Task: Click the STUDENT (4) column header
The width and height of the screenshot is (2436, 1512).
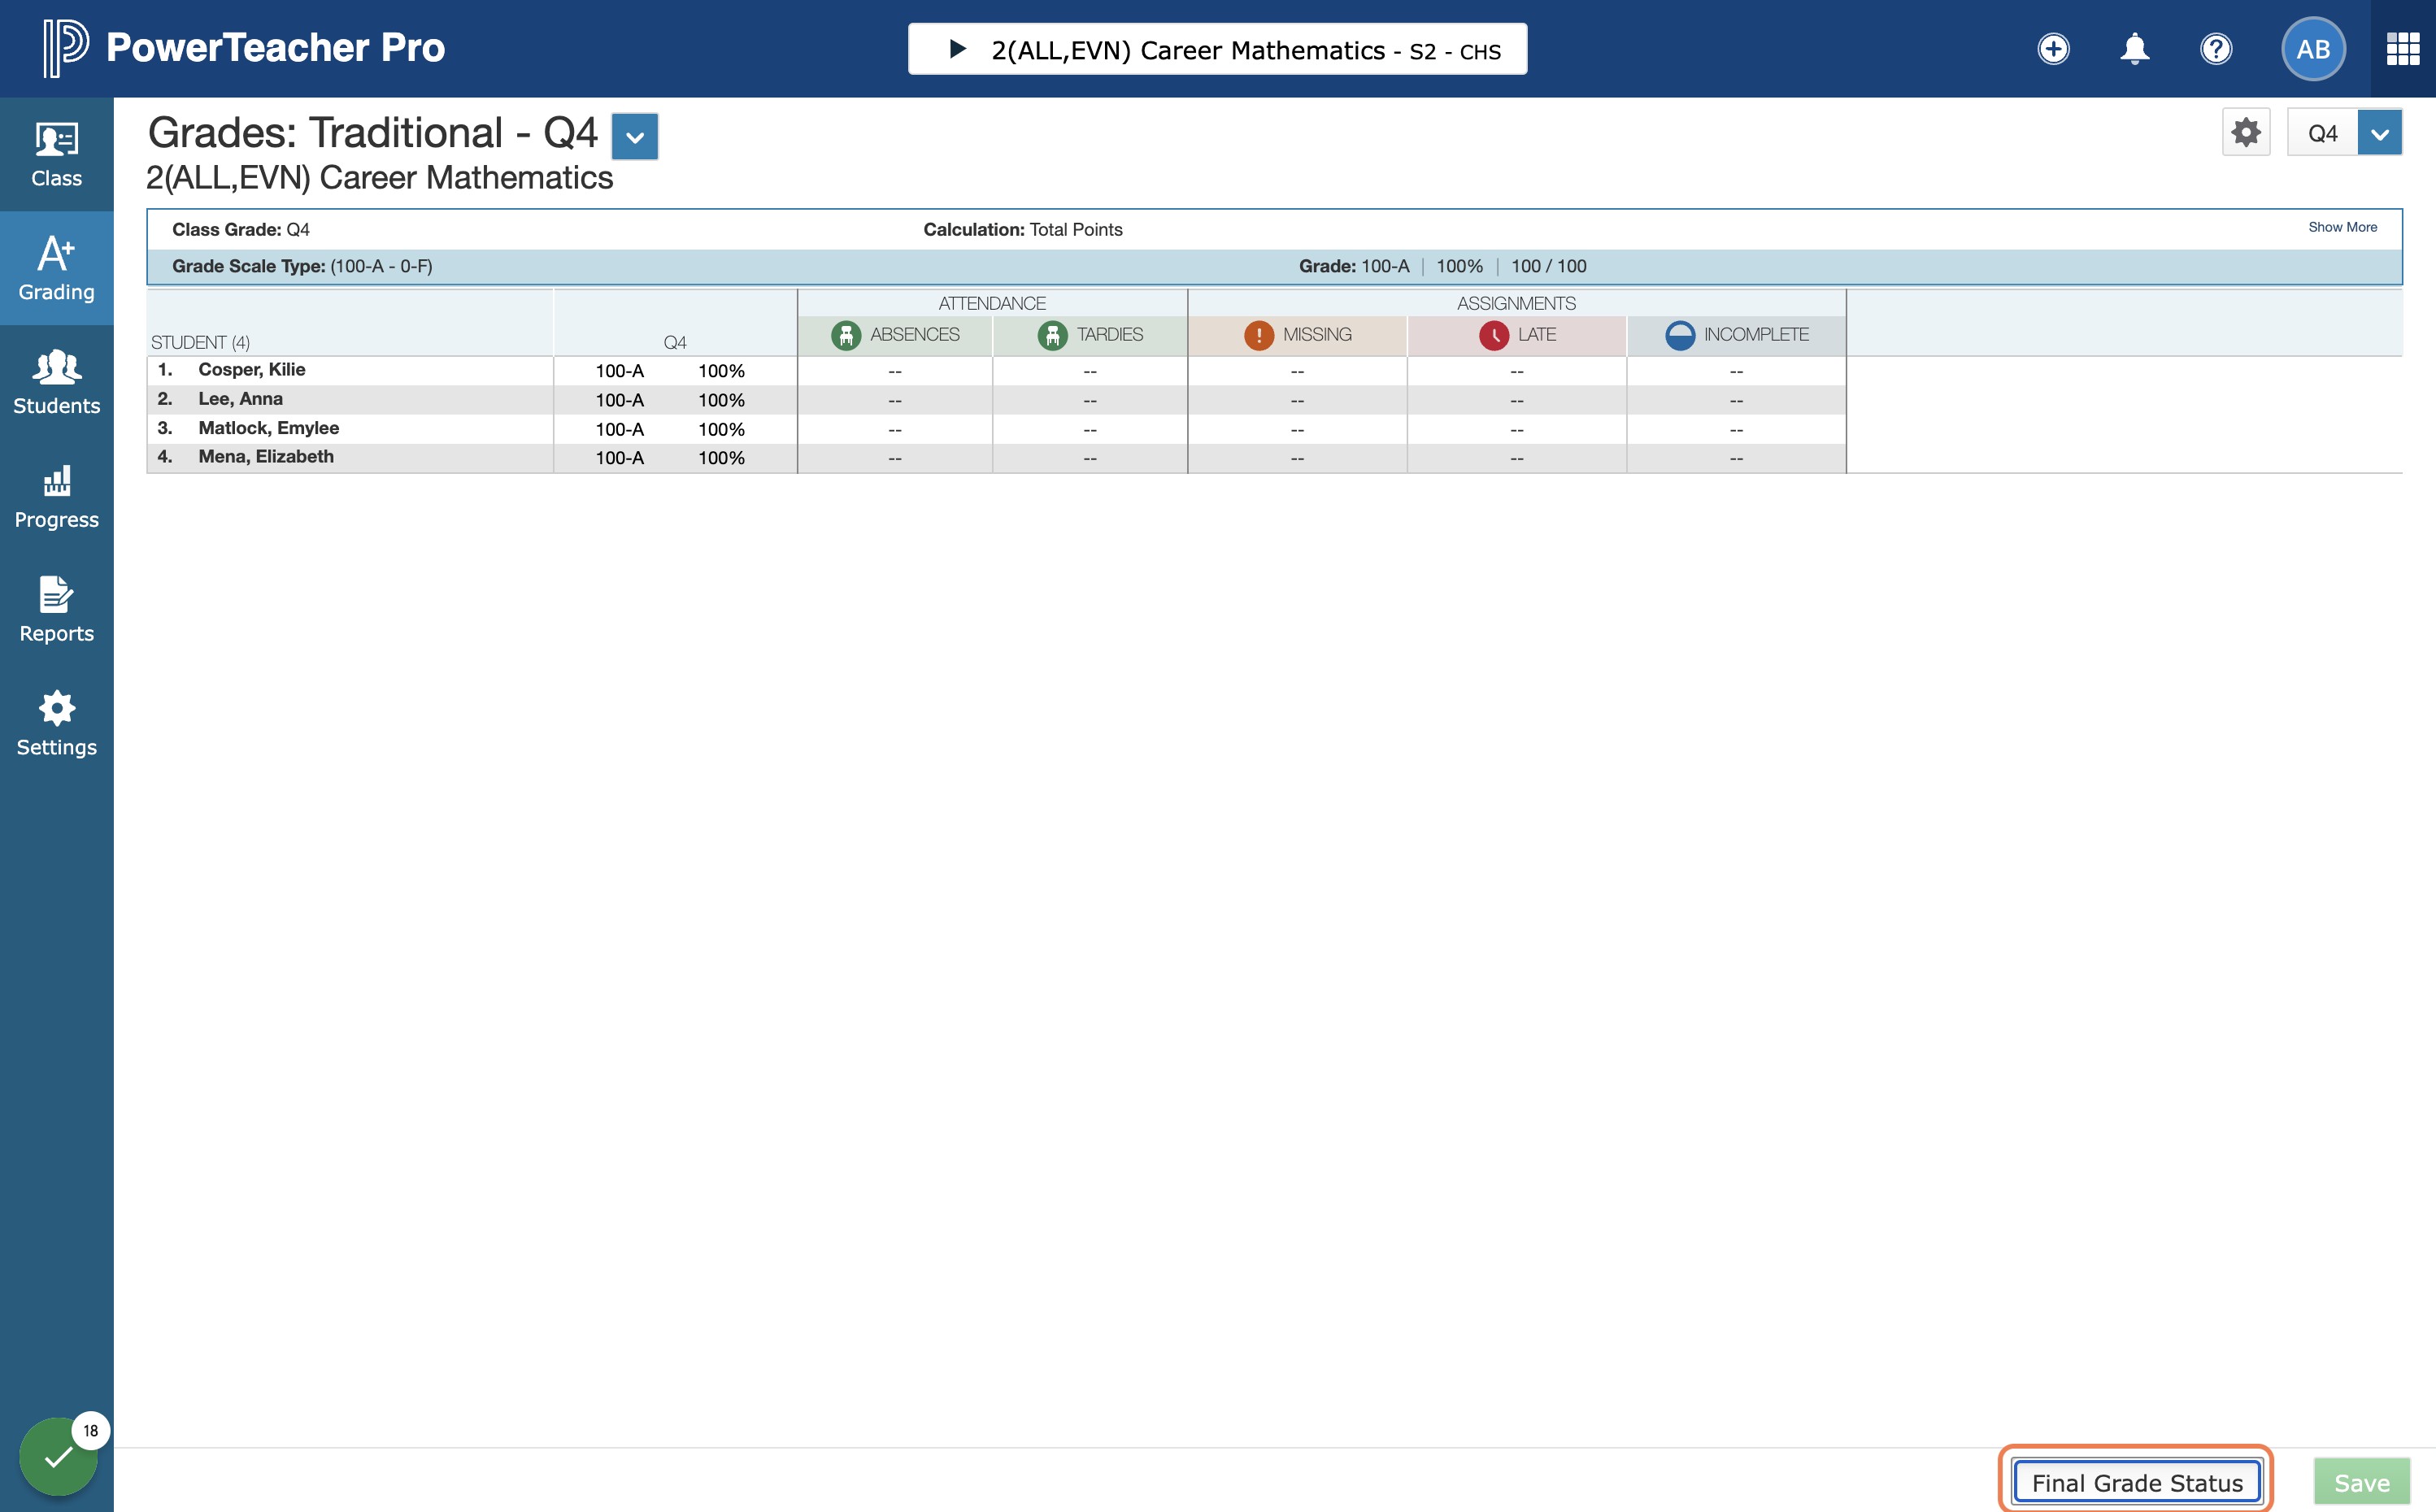Action: (200, 343)
